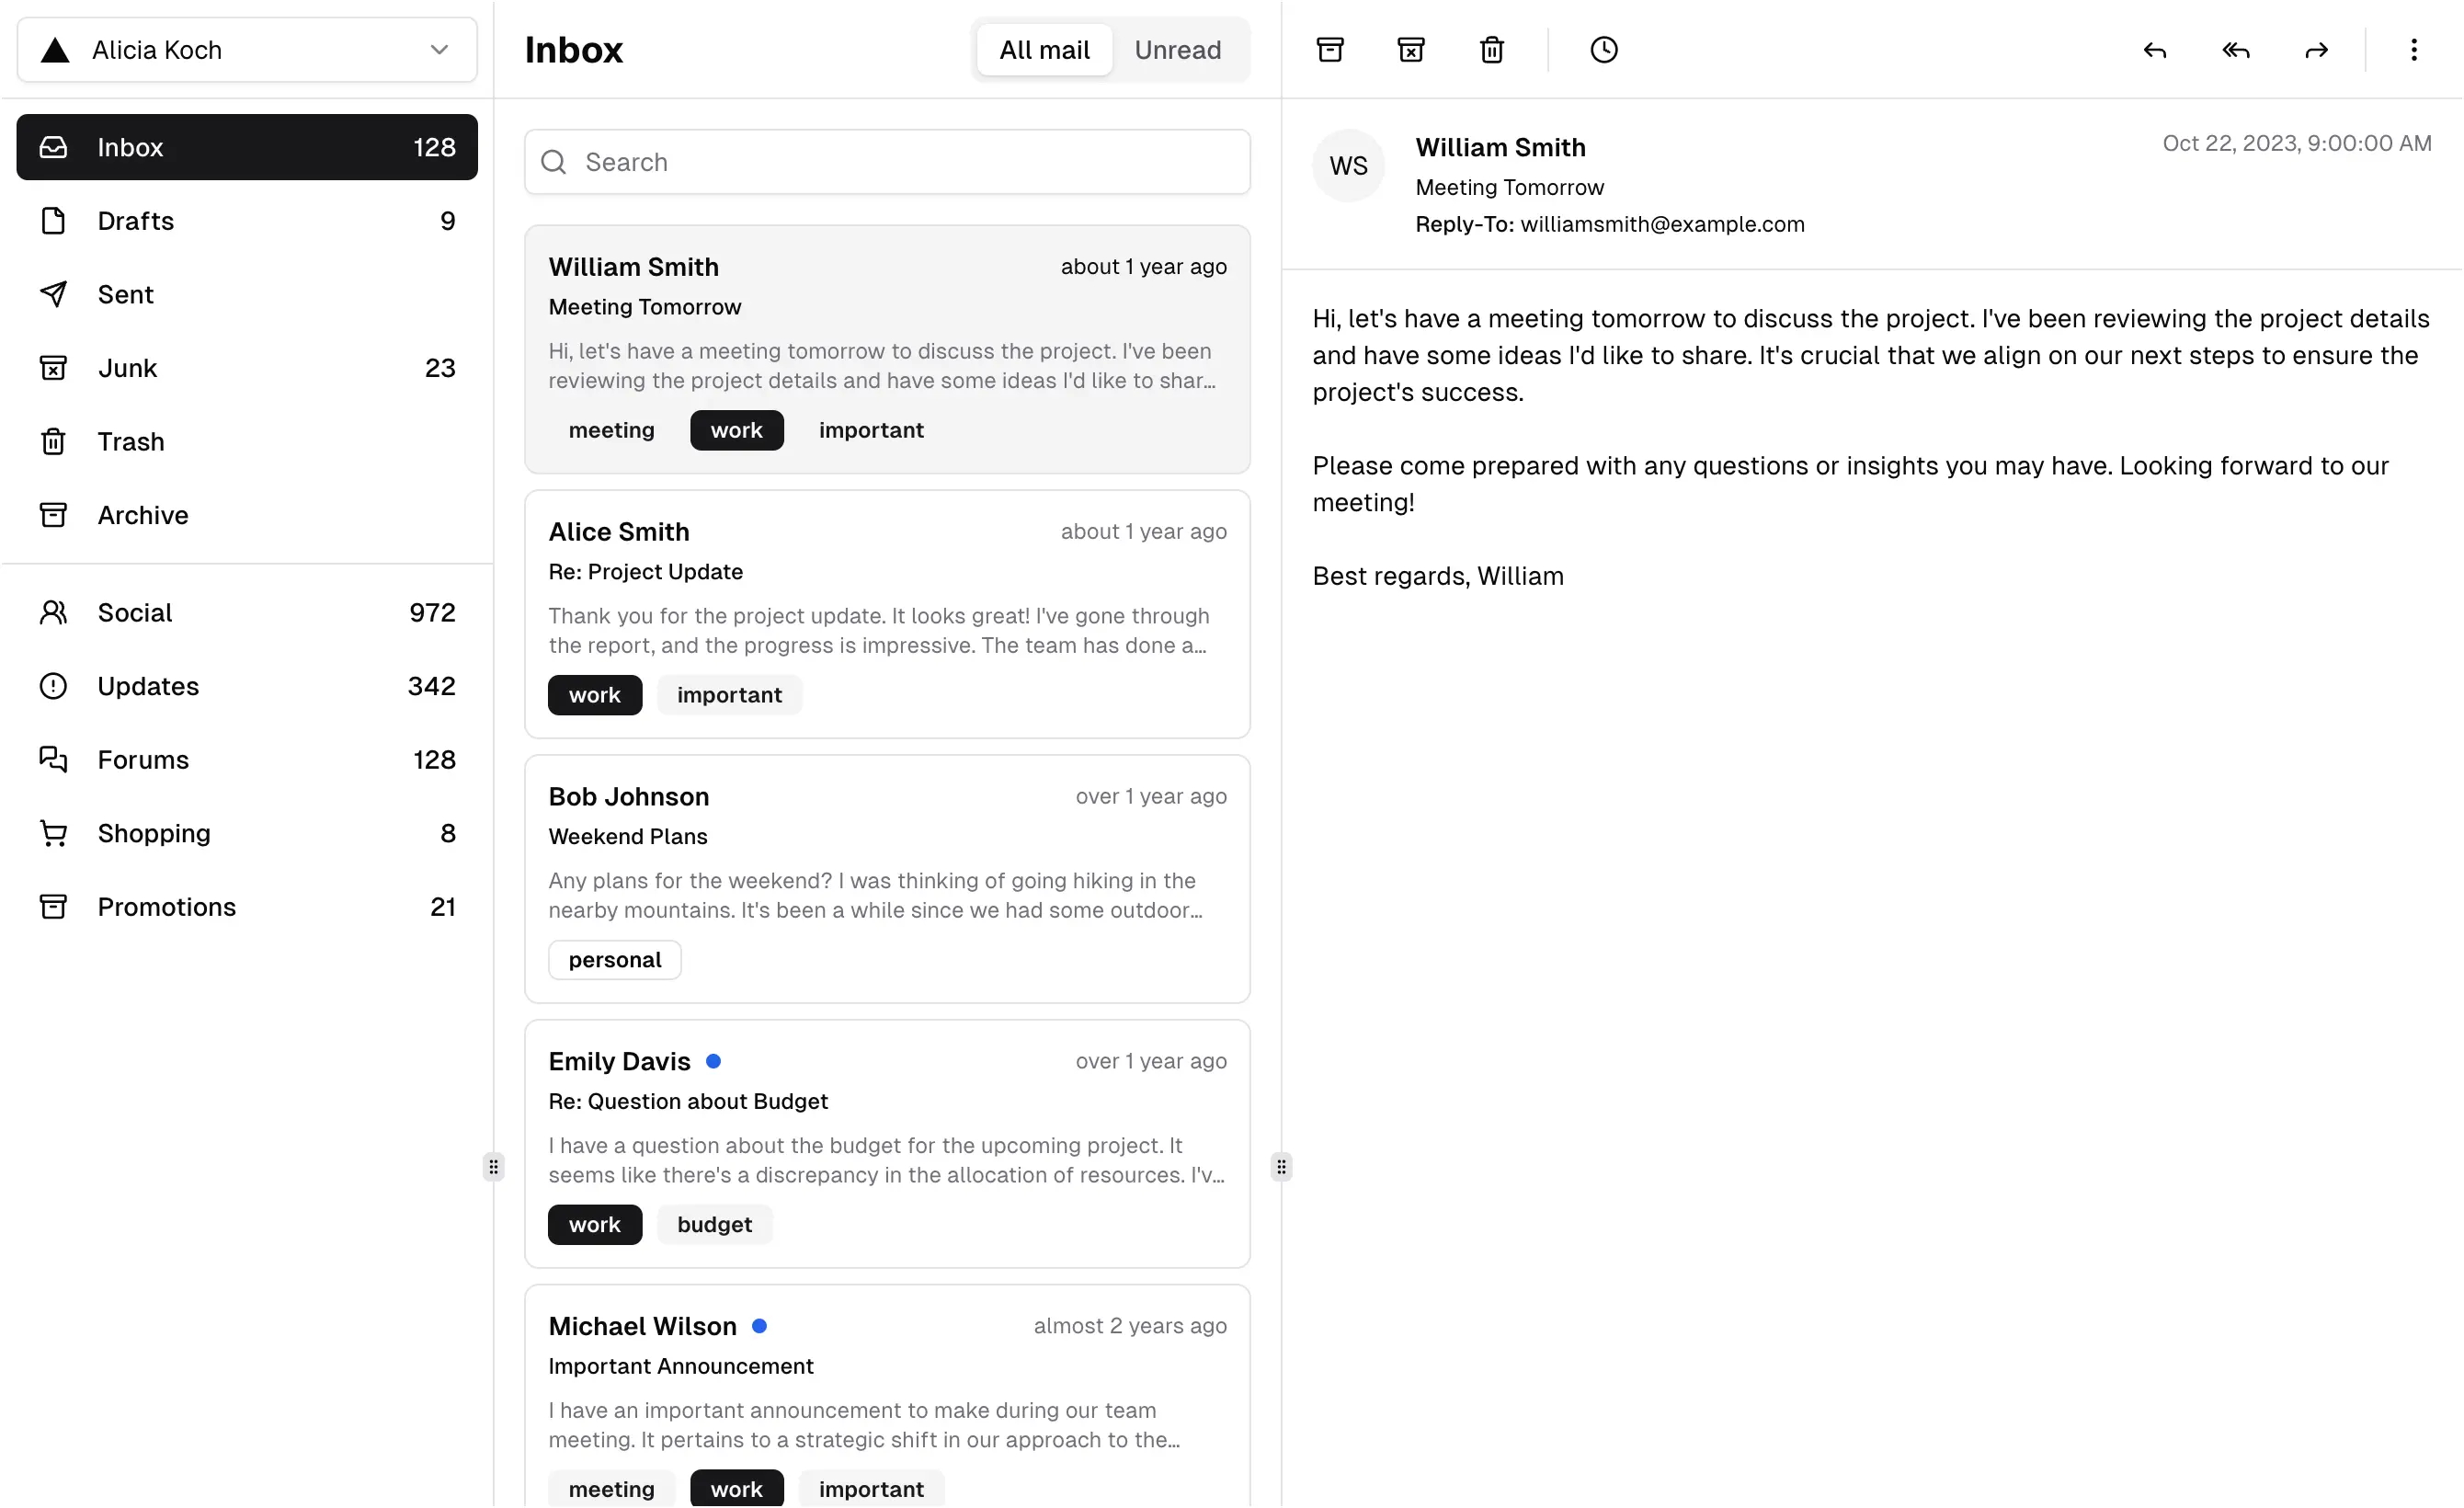This screenshot has height=1508, width=2464.
Task: Click the trash icon in the email toolbar
Action: (1491, 49)
